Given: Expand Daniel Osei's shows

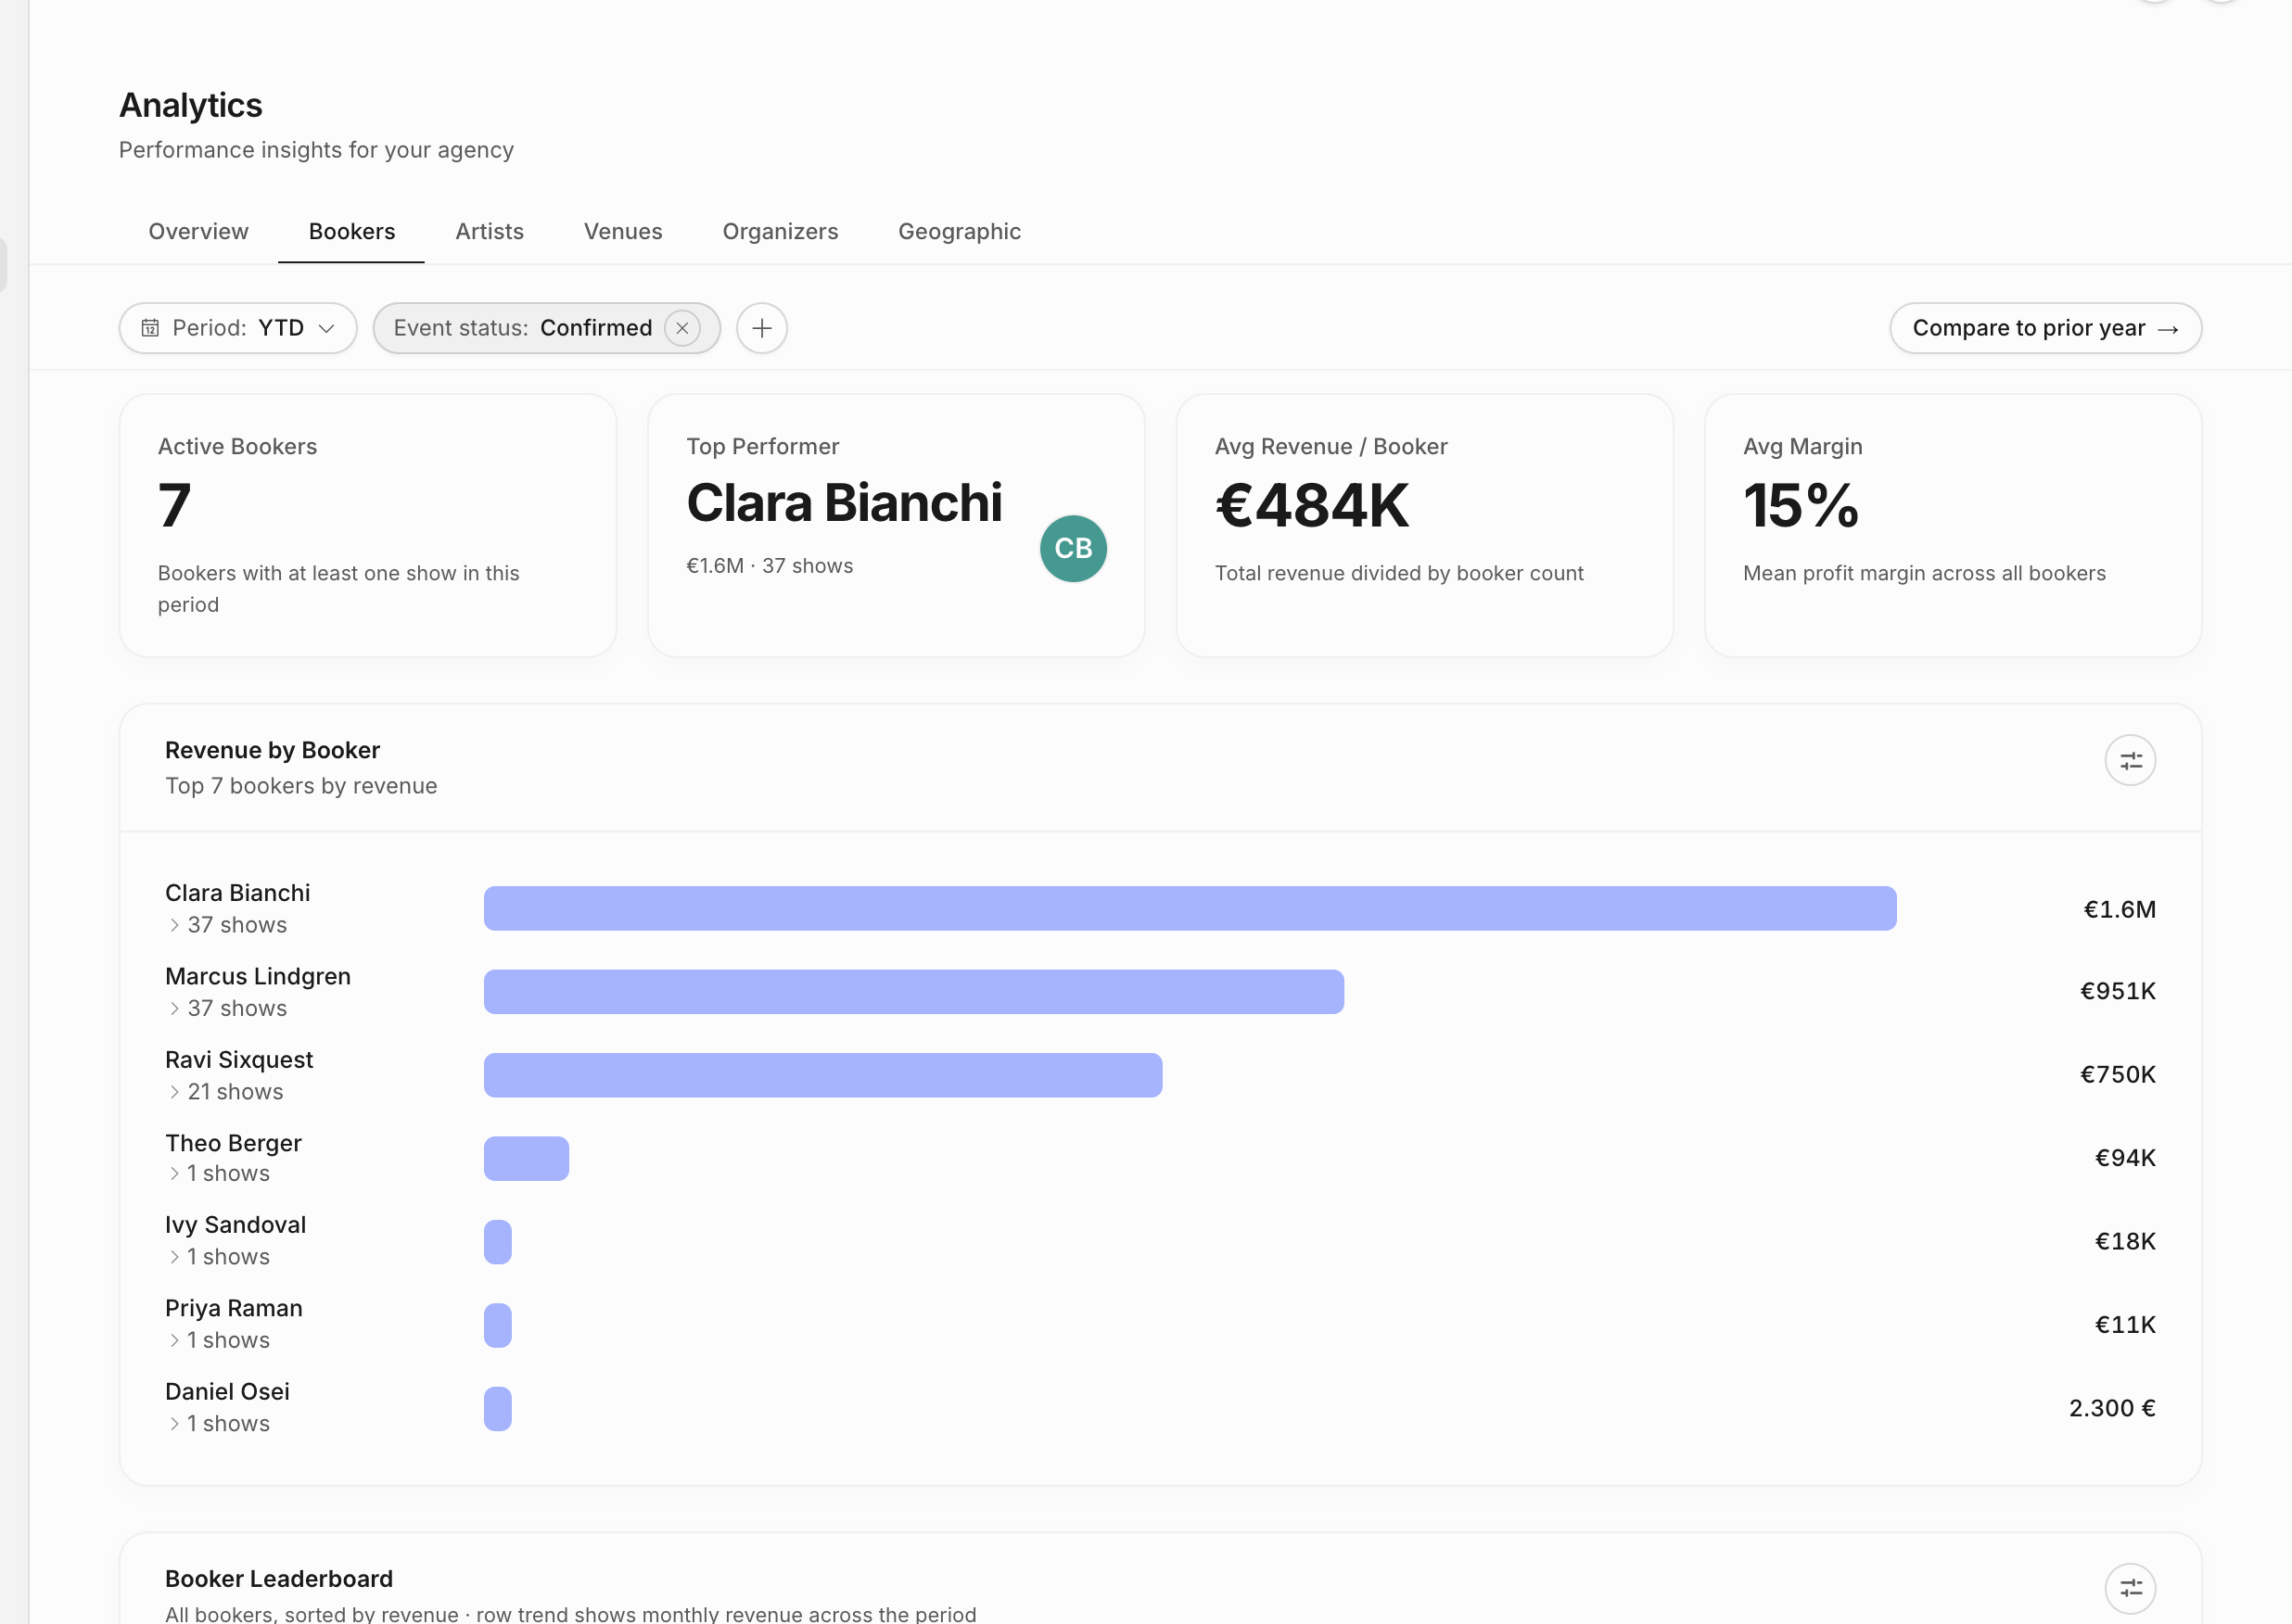Looking at the screenshot, I should pos(218,1424).
